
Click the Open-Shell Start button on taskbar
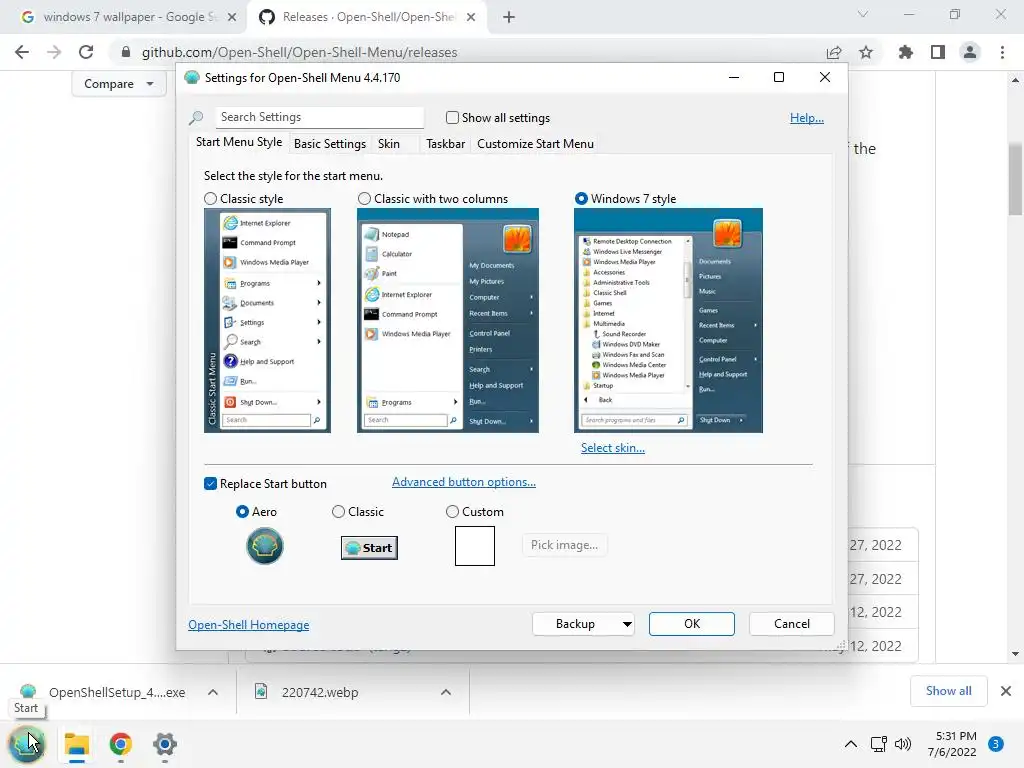27,744
